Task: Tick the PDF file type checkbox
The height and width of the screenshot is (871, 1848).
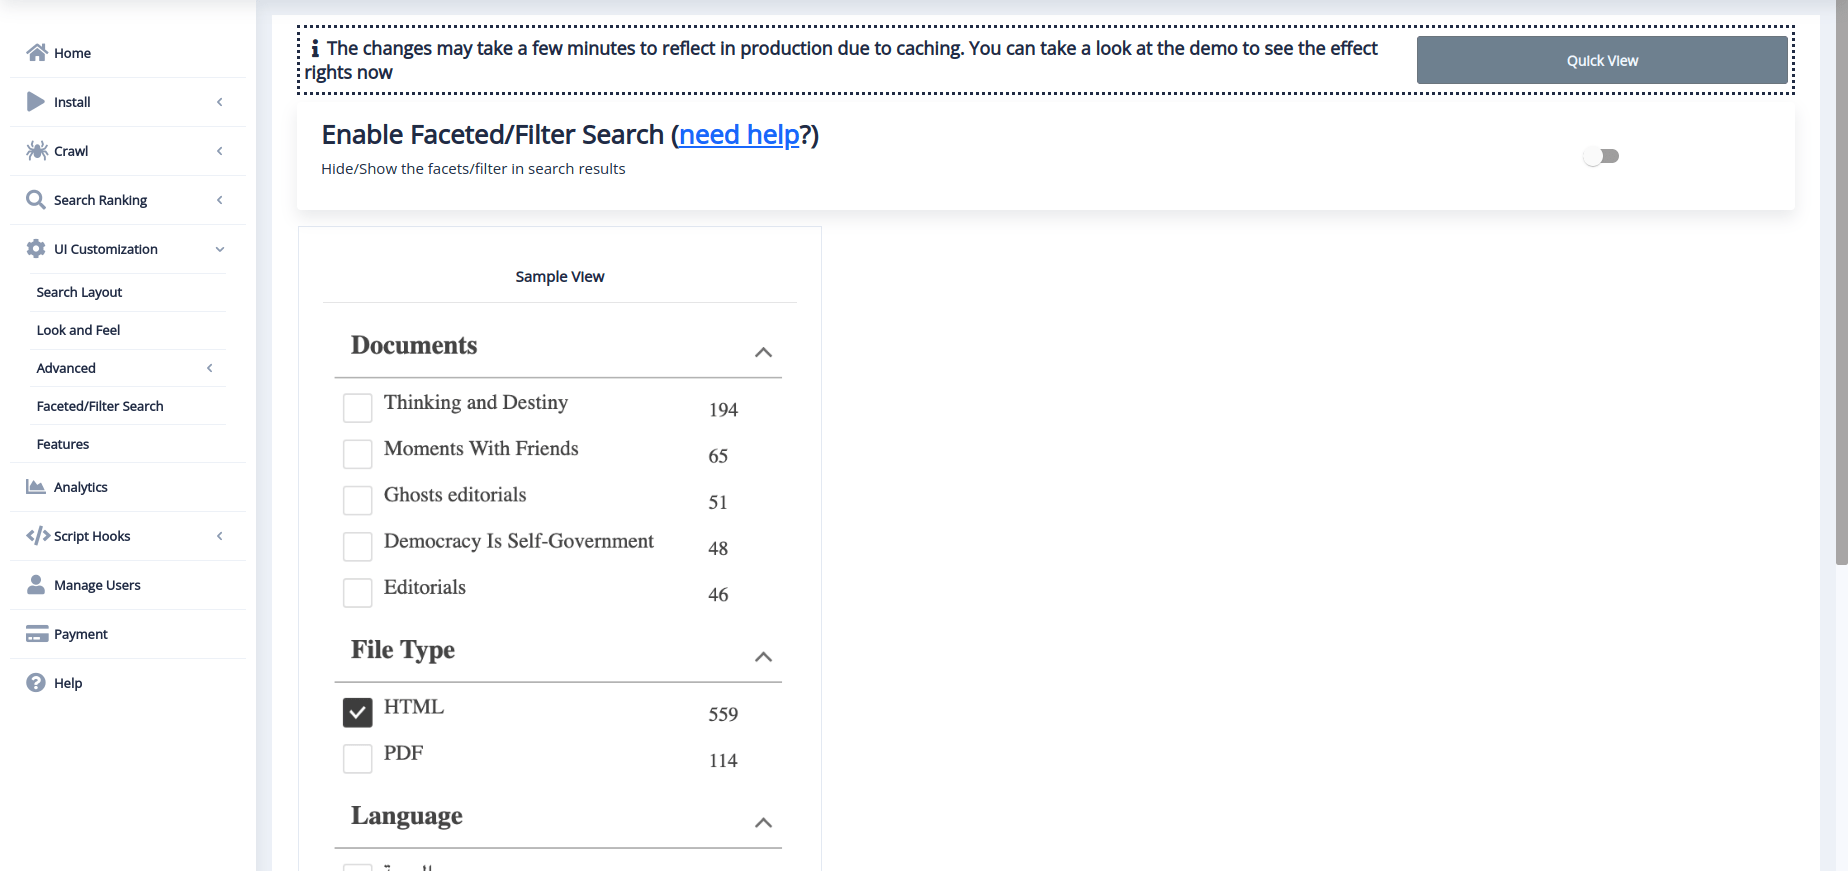Action: (x=357, y=759)
